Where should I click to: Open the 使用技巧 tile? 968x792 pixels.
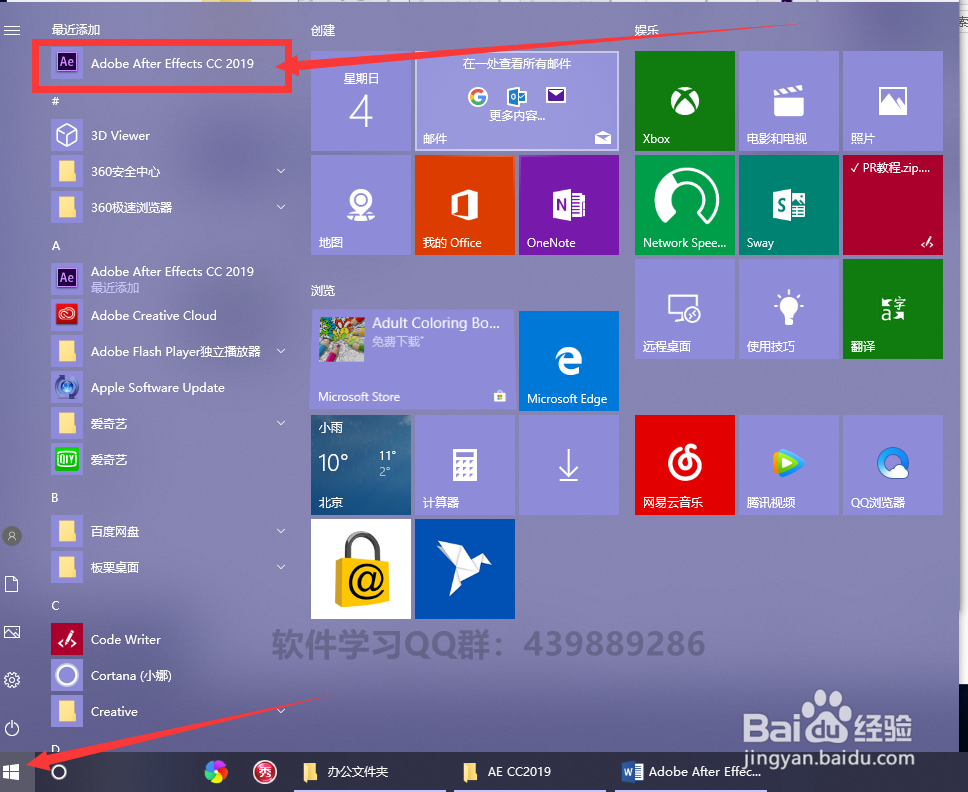[789, 309]
